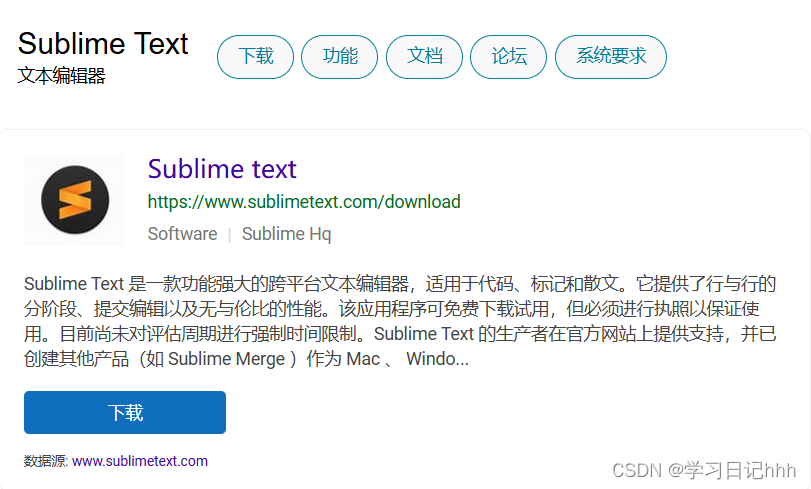Click the 系统要求 pill
811x489 pixels.
tap(611, 56)
